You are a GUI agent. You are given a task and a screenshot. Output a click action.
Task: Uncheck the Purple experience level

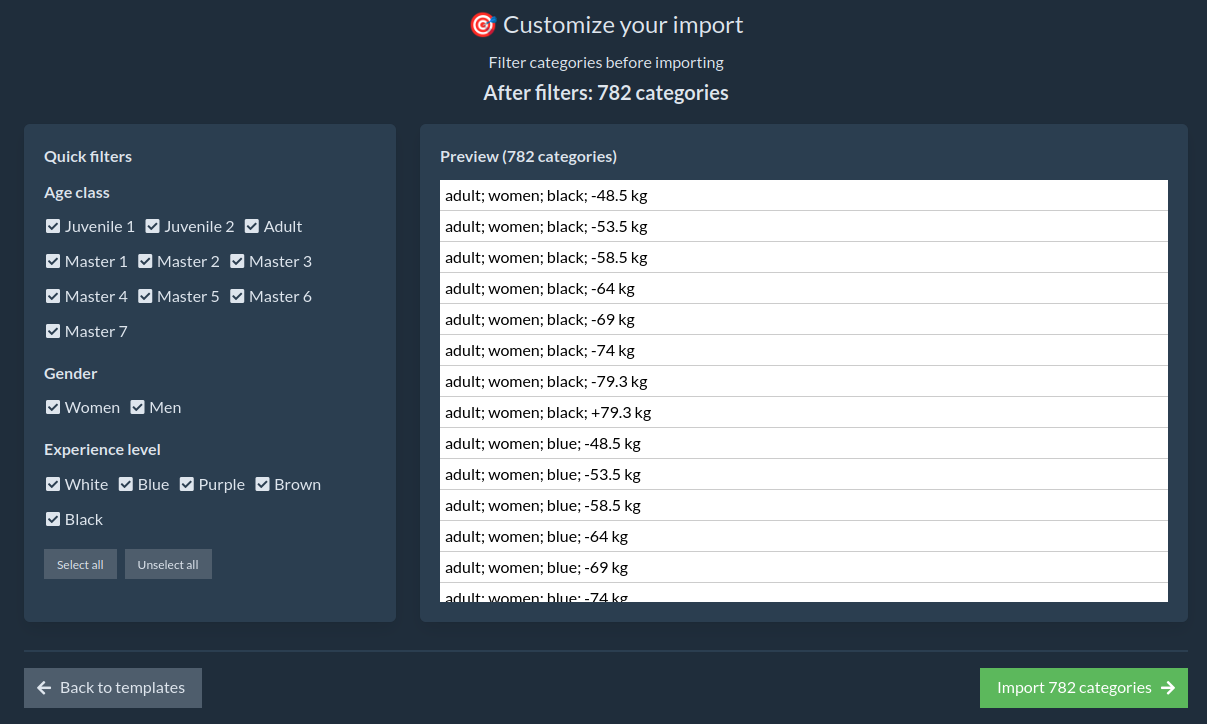coord(187,485)
